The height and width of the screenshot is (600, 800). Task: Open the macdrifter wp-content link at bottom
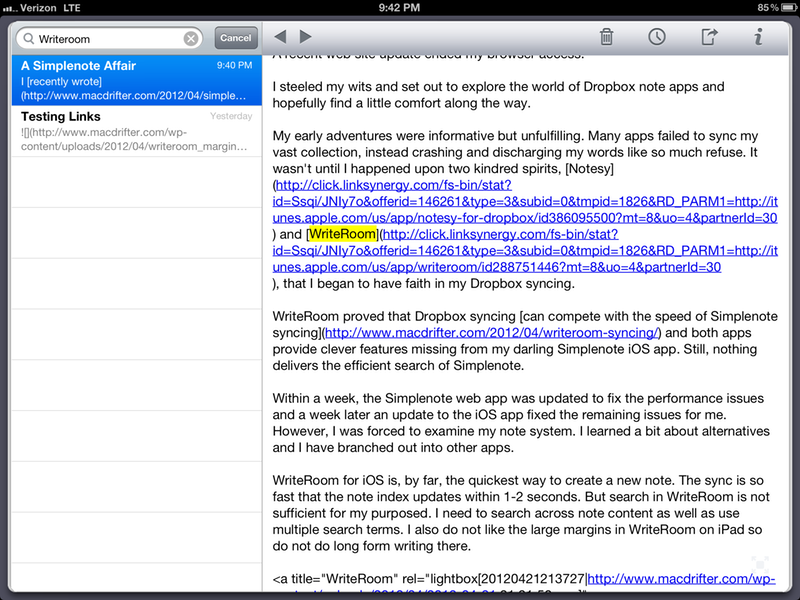click(x=681, y=579)
